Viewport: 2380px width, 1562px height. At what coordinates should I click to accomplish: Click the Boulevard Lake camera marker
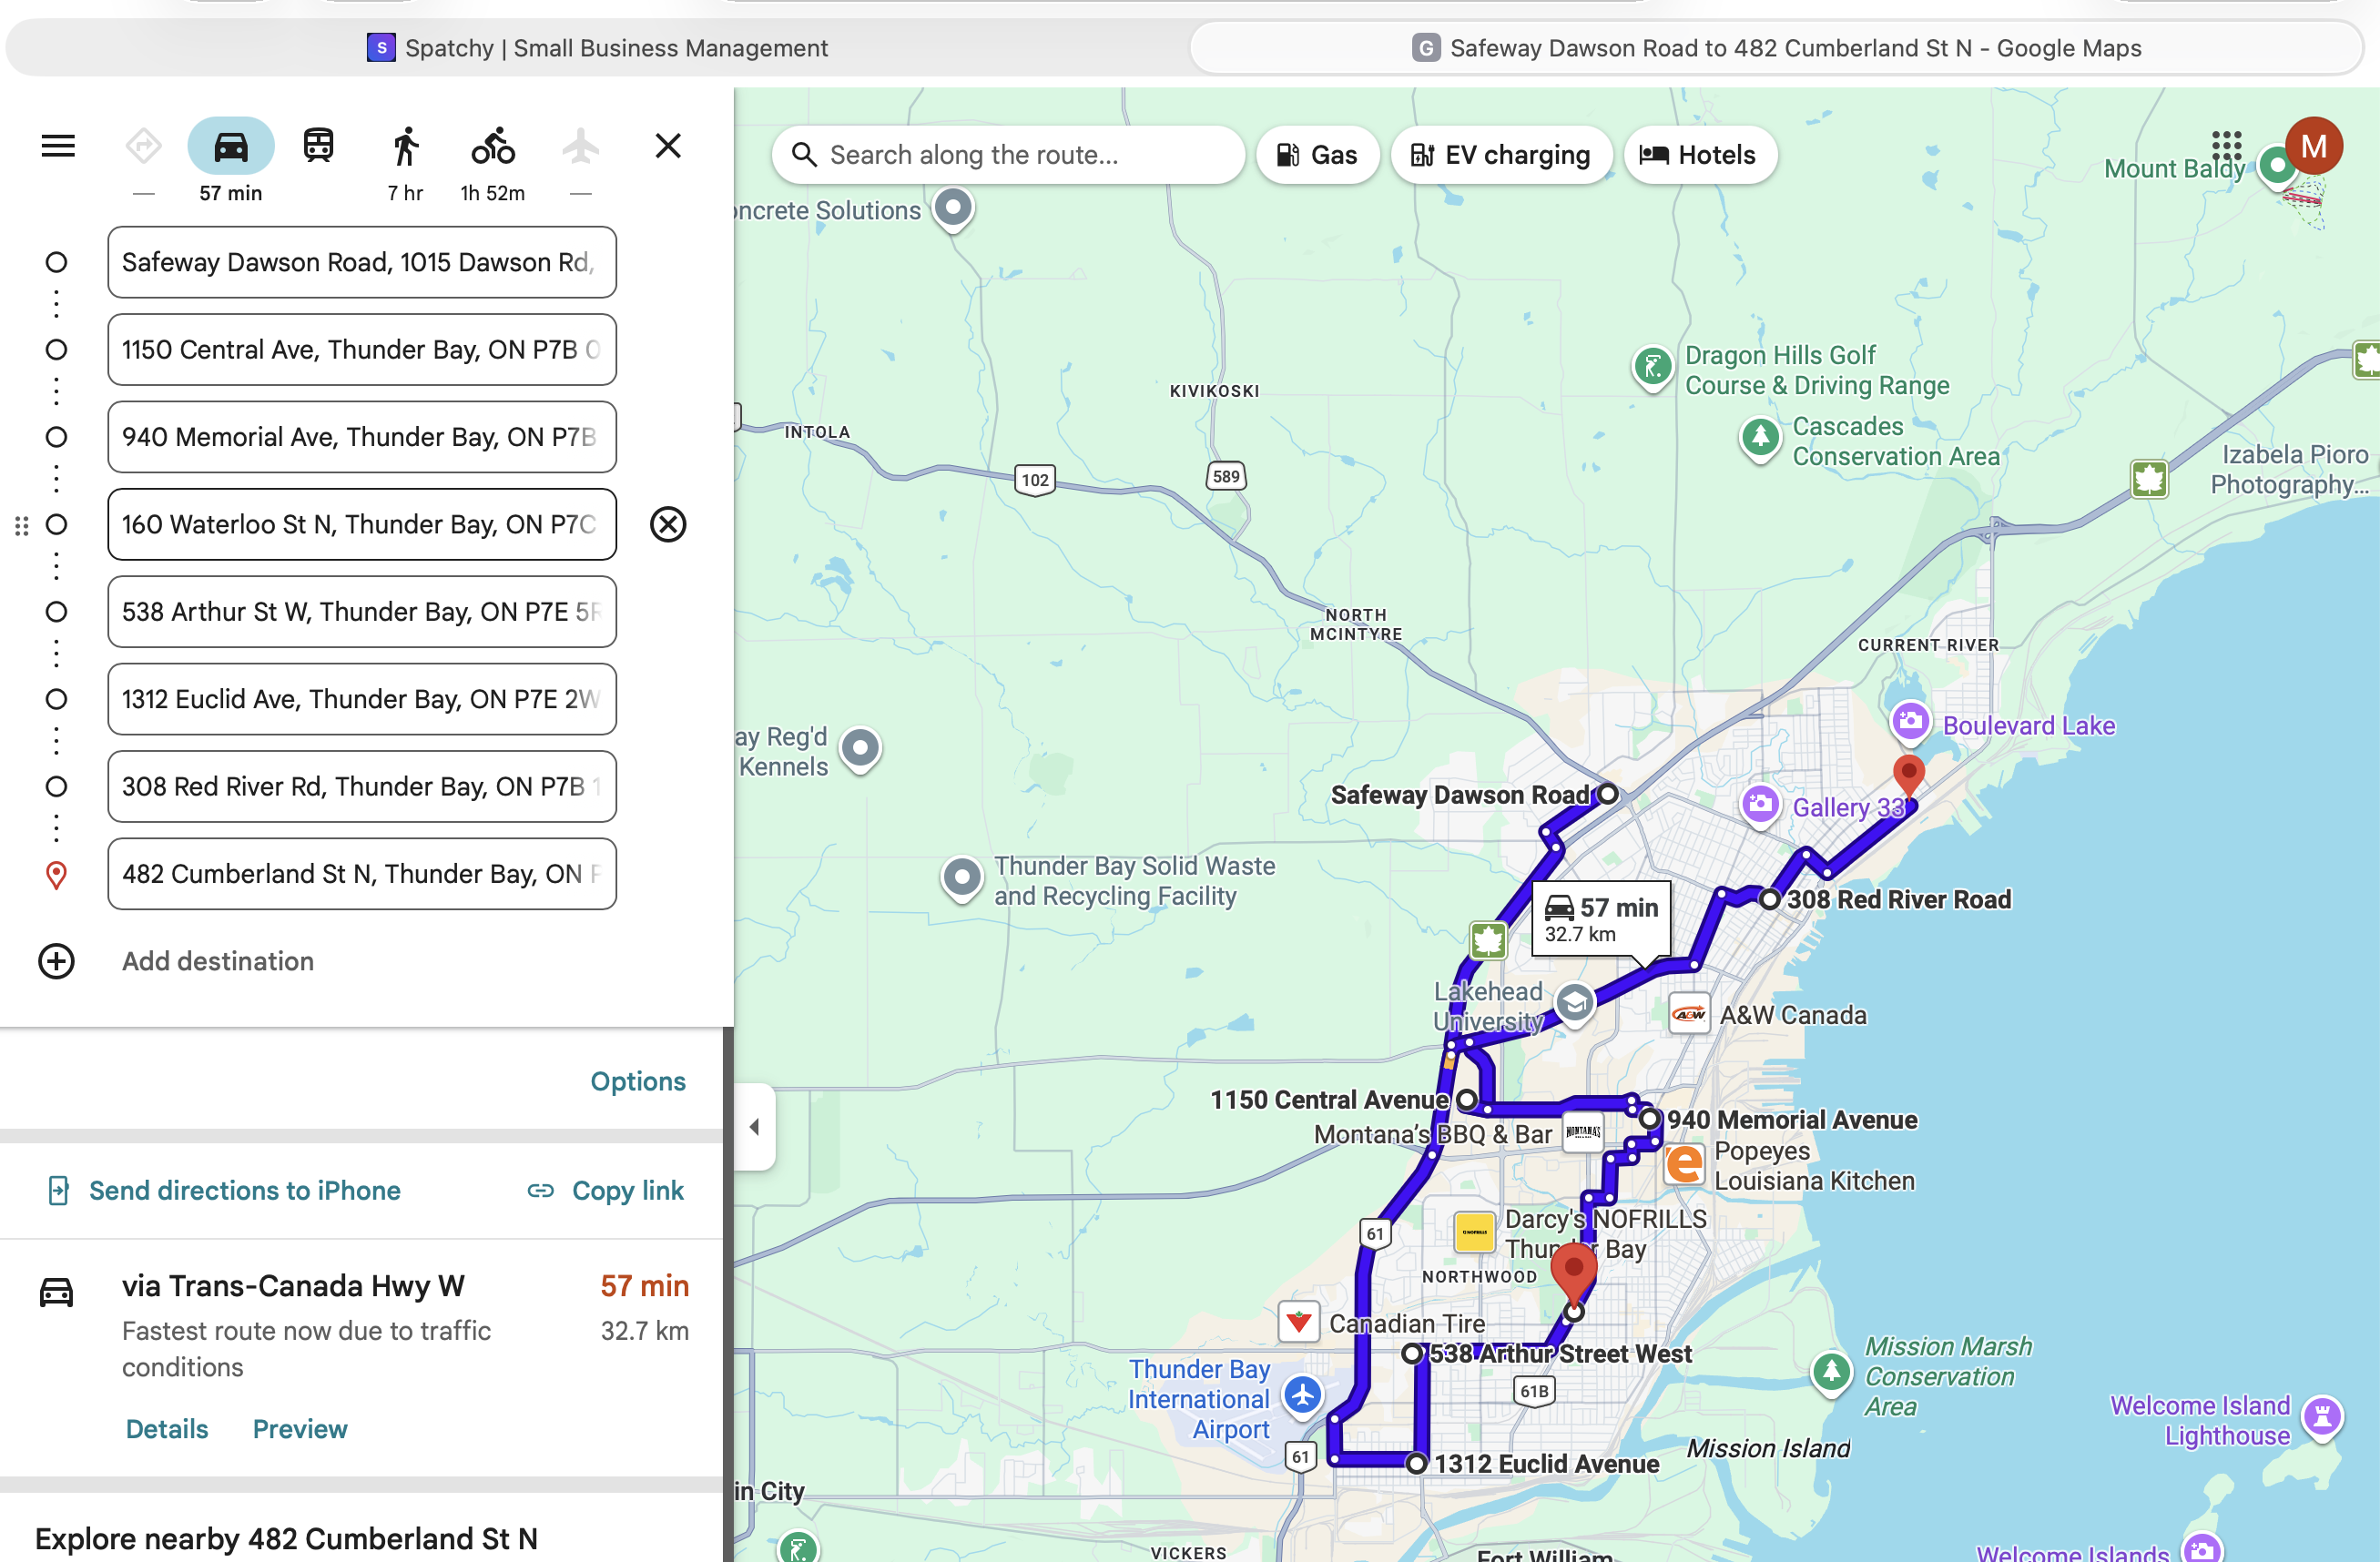tap(1909, 721)
